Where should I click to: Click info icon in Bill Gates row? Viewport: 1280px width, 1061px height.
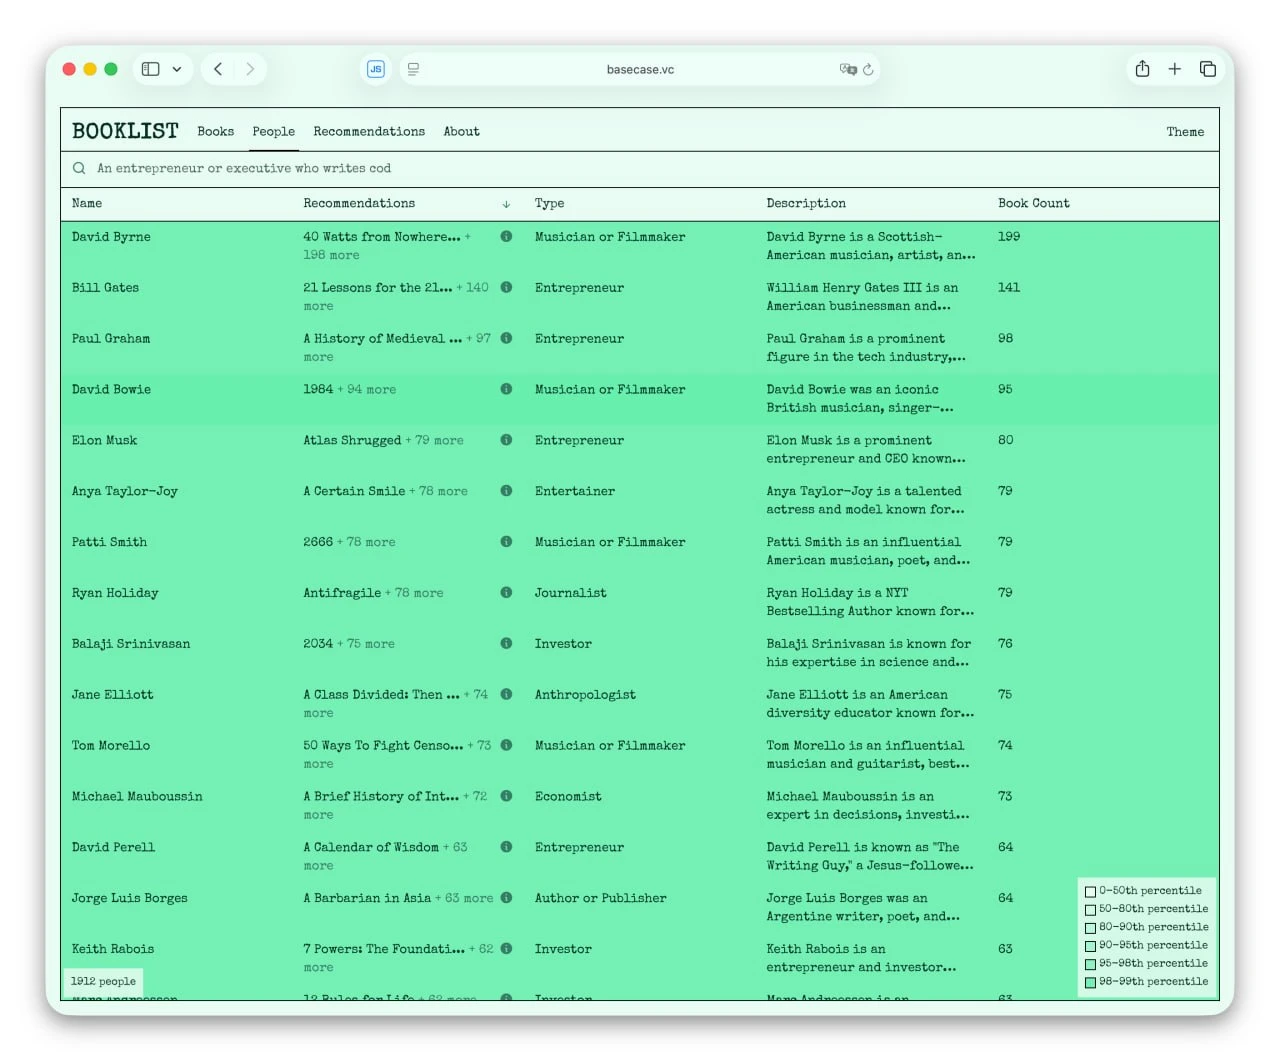pyautogui.click(x=506, y=288)
